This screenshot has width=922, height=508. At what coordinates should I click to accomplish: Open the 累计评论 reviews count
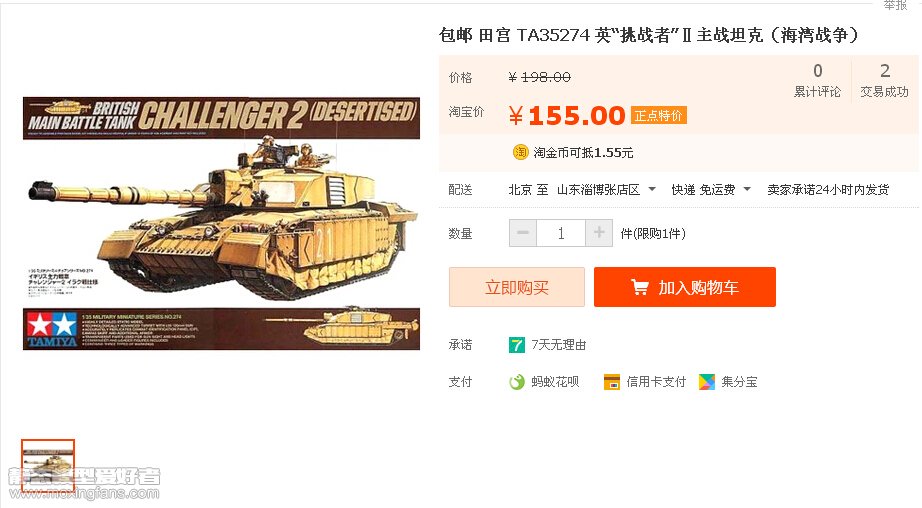click(817, 81)
